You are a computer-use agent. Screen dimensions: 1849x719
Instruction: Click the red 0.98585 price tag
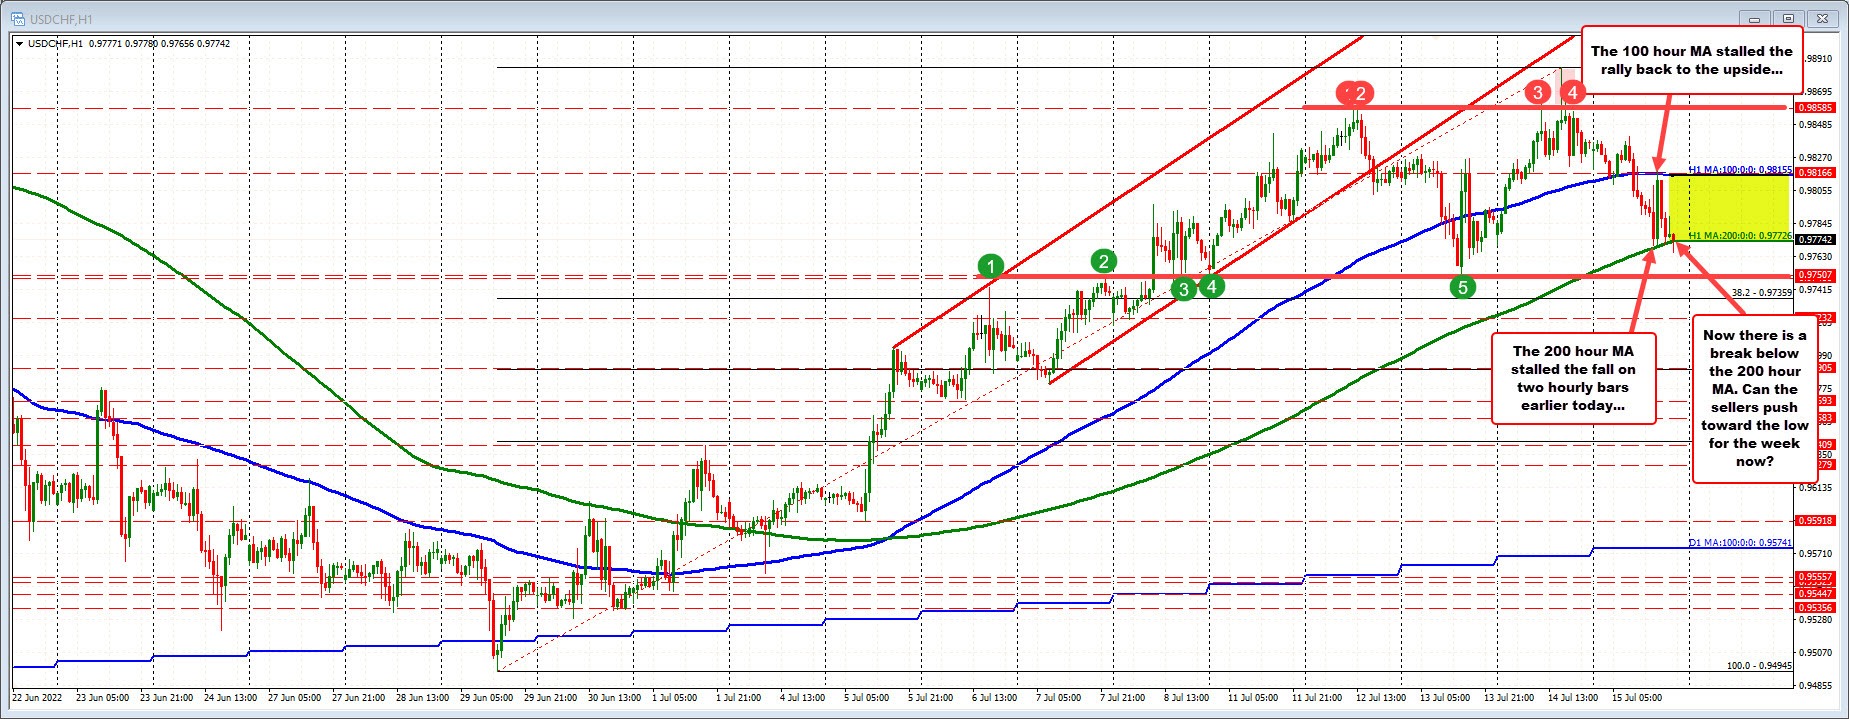(1815, 107)
